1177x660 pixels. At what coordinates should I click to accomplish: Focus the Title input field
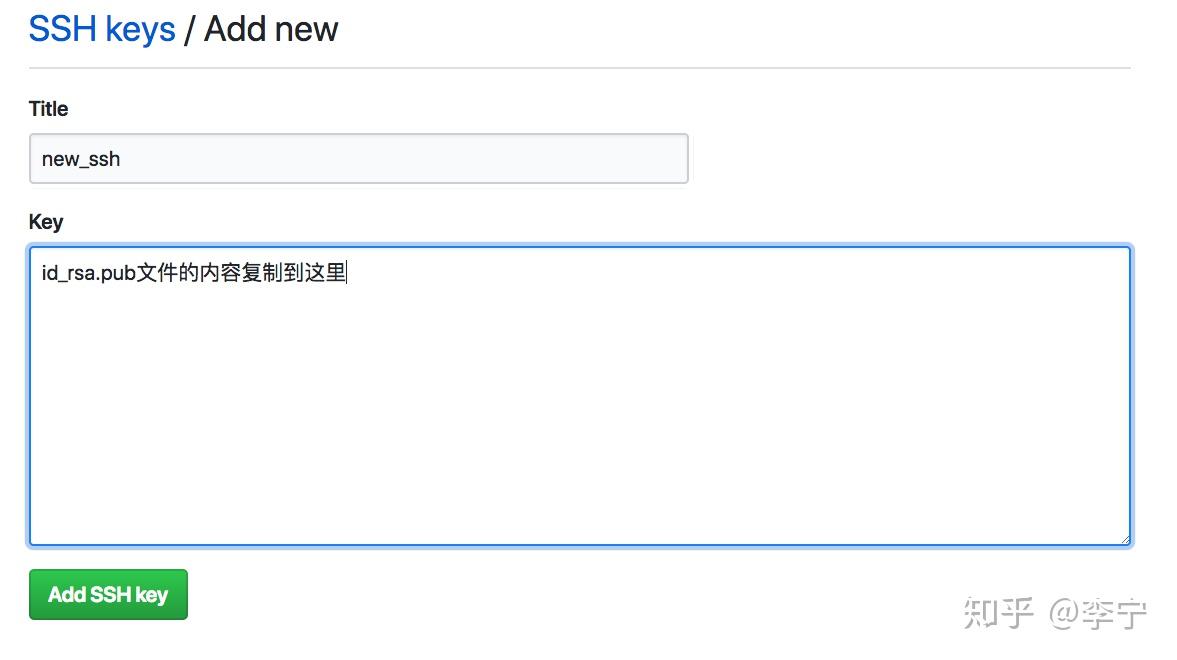click(359, 158)
